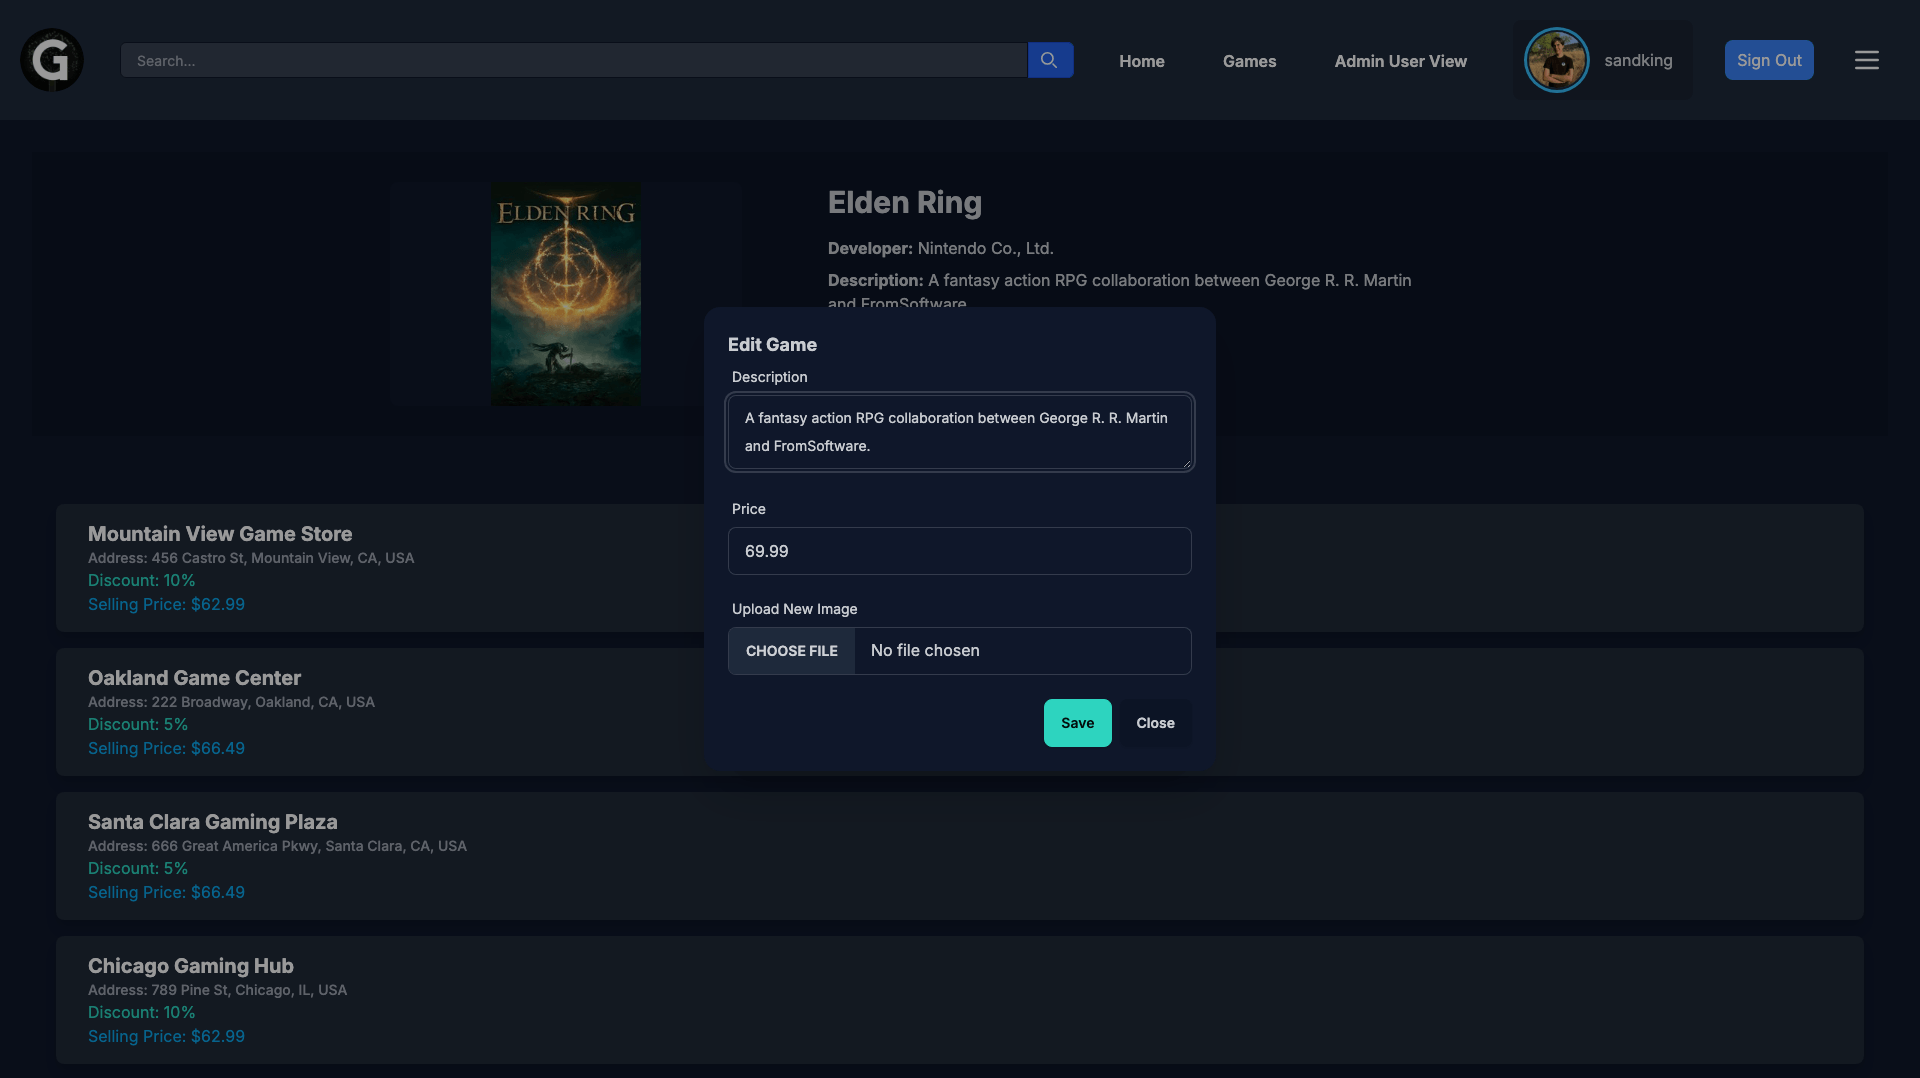Viewport: 1920px width, 1078px height.
Task: Close the Edit Game dialog
Action: [1155, 722]
